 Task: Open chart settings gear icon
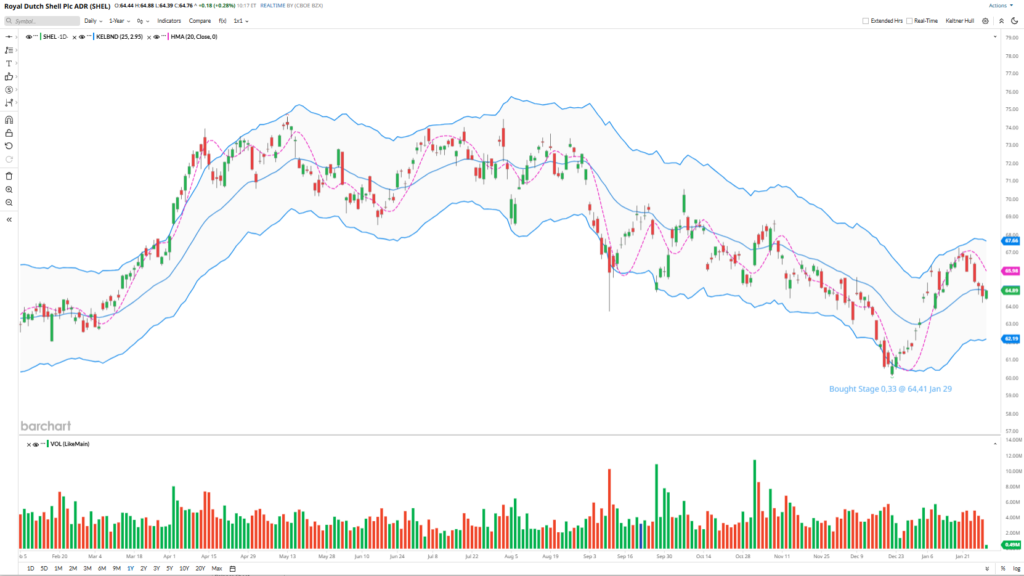985,20
